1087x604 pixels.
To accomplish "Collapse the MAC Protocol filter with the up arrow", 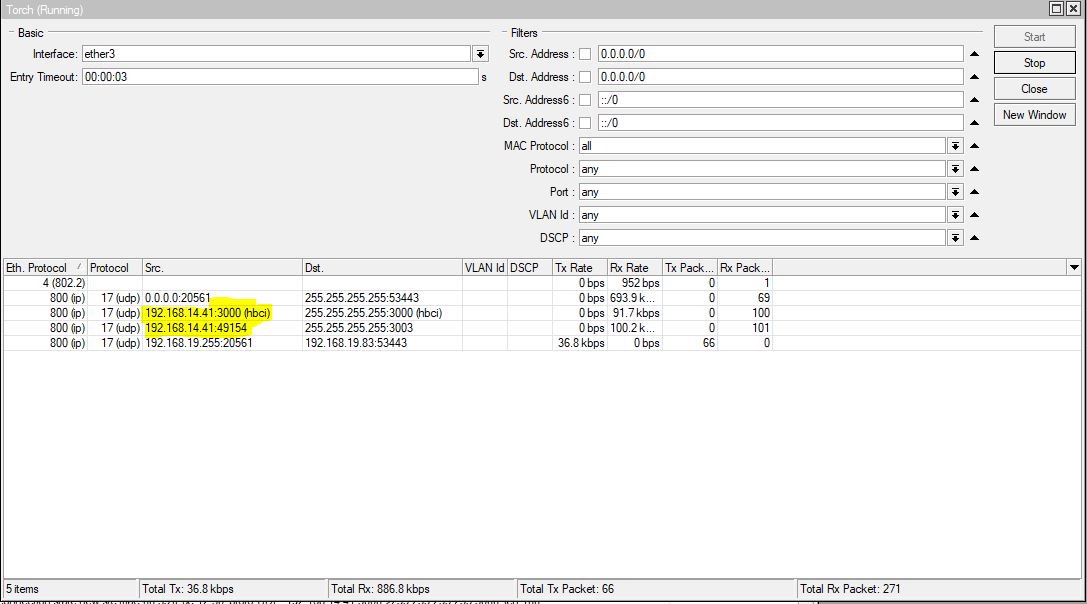I will 974,146.
